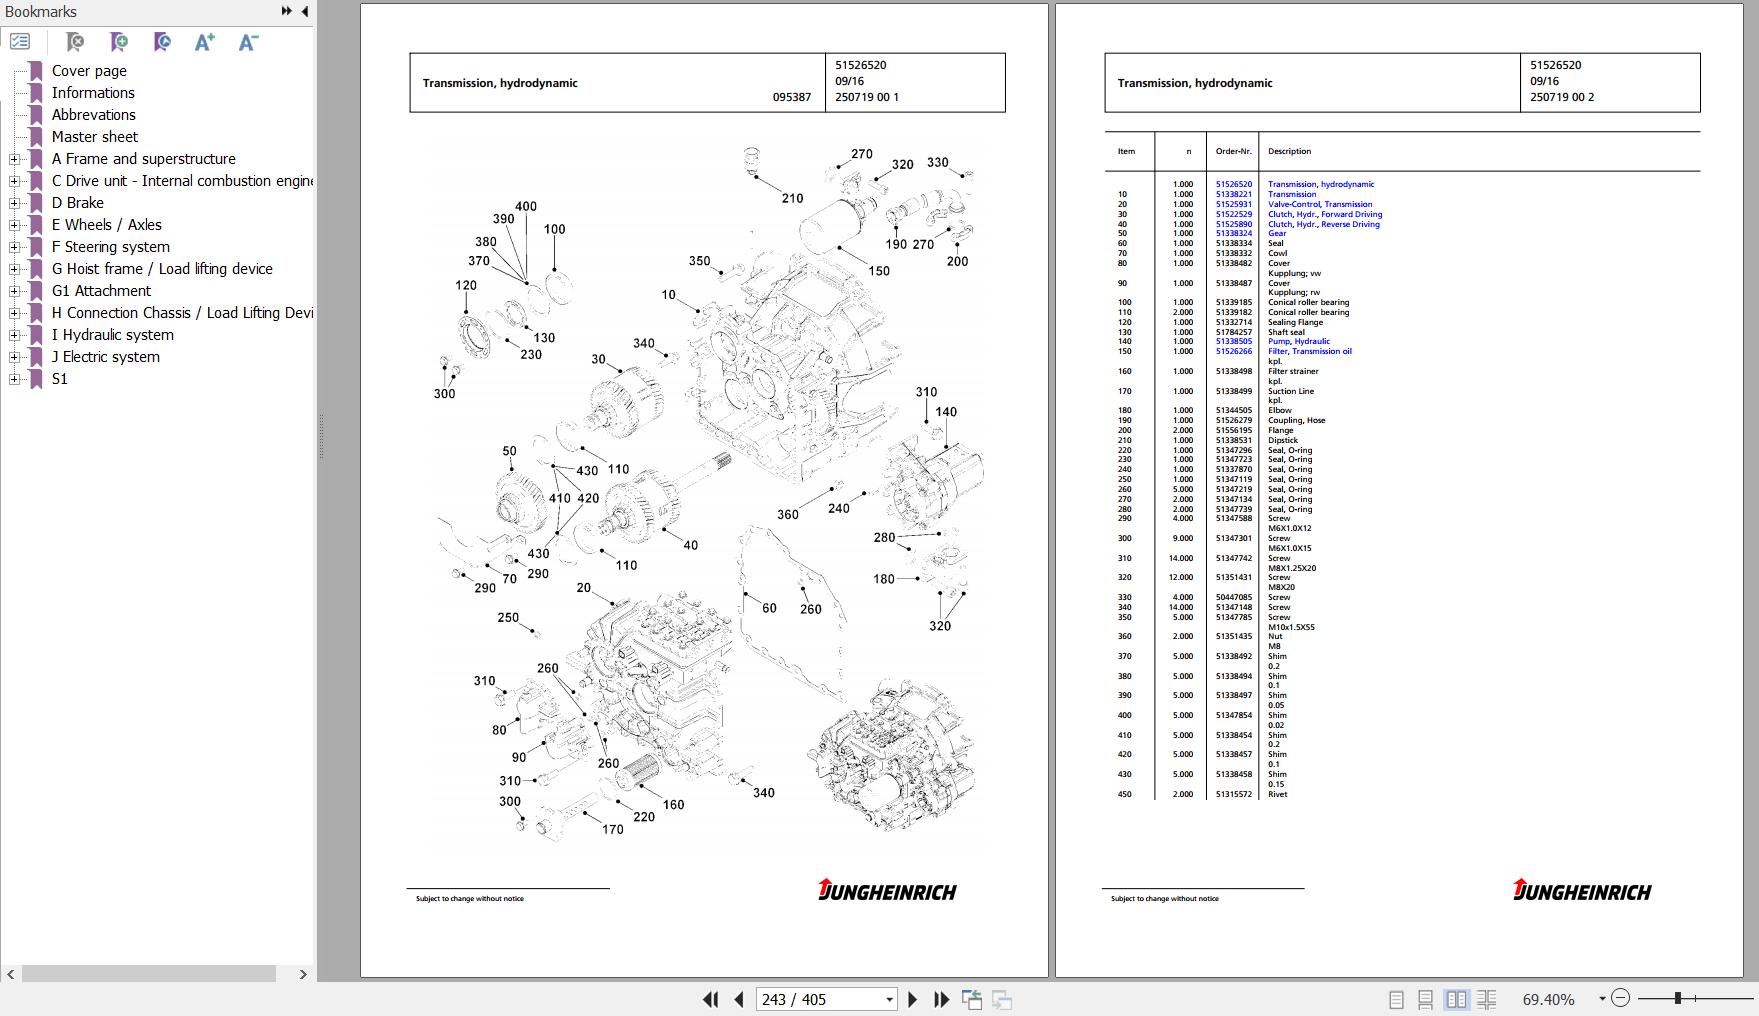Screen dimensions: 1759x1016
Task: Expand the 'I Hydraulic system' bookmark node
Action: pyautogui.click(x=14, y=335)
